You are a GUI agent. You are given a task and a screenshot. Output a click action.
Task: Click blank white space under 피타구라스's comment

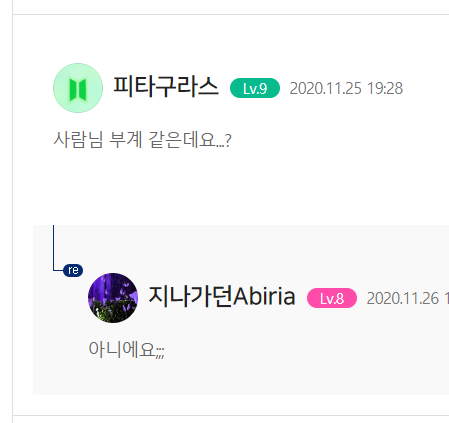coord(233,187)
